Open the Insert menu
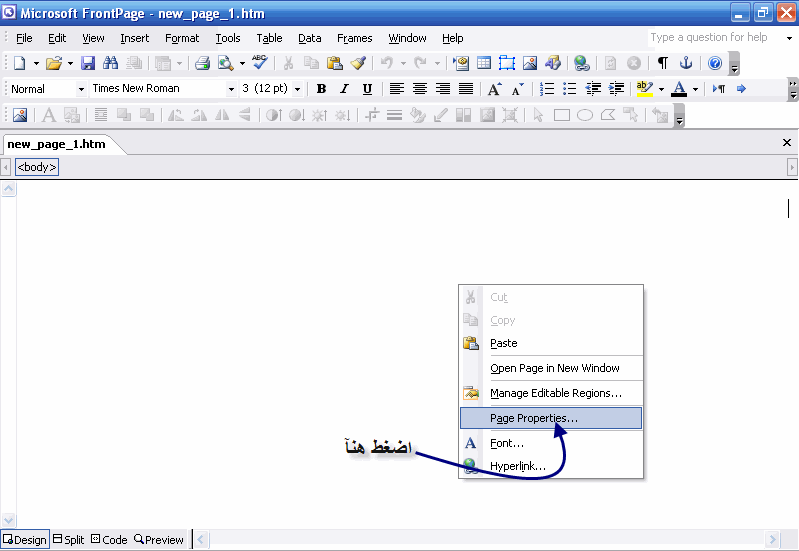 pyautogui.click(x=135, y=38)
